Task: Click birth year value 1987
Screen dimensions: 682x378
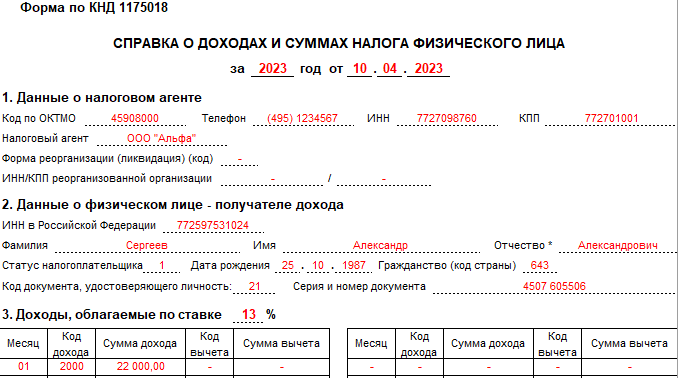Action: (354, 265)
